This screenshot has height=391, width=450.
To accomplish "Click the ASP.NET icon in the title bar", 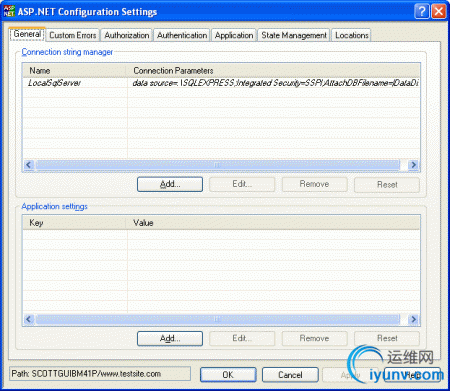I will pos(9,11).
